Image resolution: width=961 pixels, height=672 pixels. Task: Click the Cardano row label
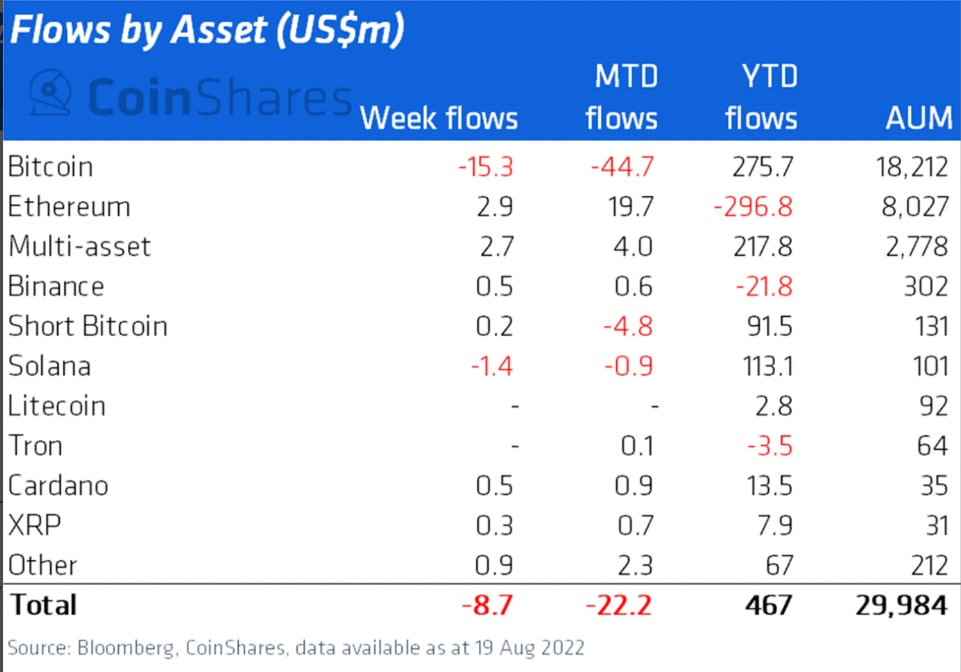(x=58, y=486)
